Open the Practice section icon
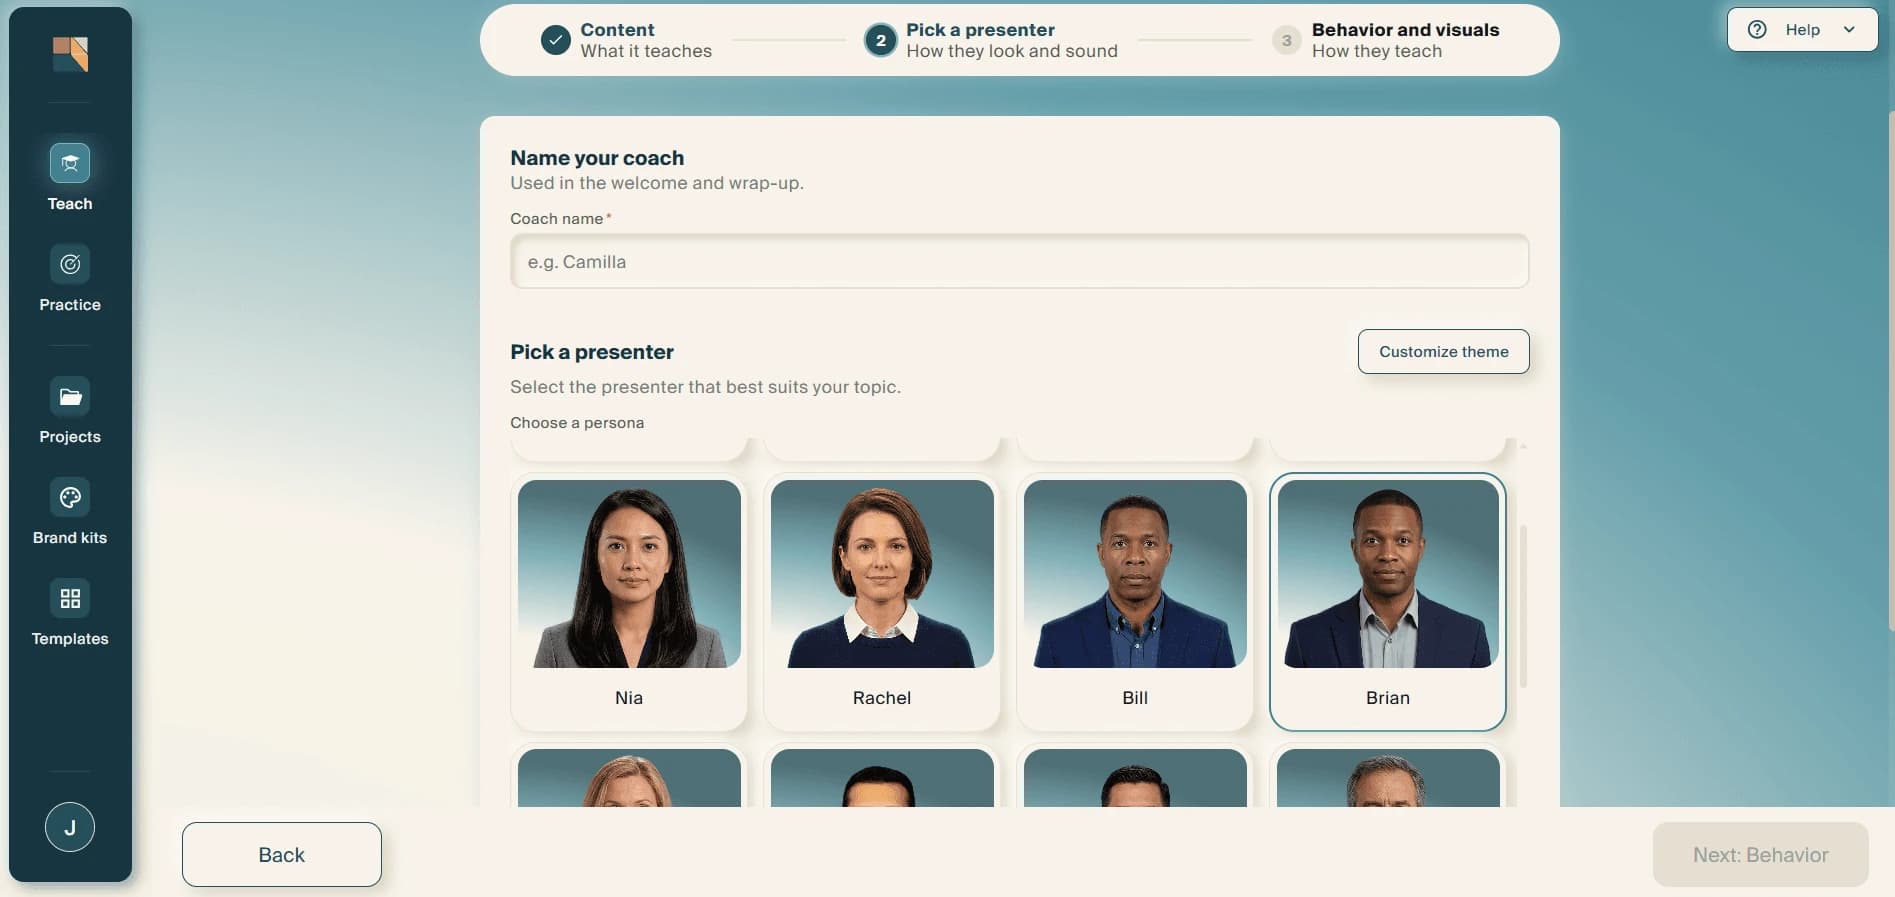The height and width of the screenshot is (897, 1895). point(70,264)
